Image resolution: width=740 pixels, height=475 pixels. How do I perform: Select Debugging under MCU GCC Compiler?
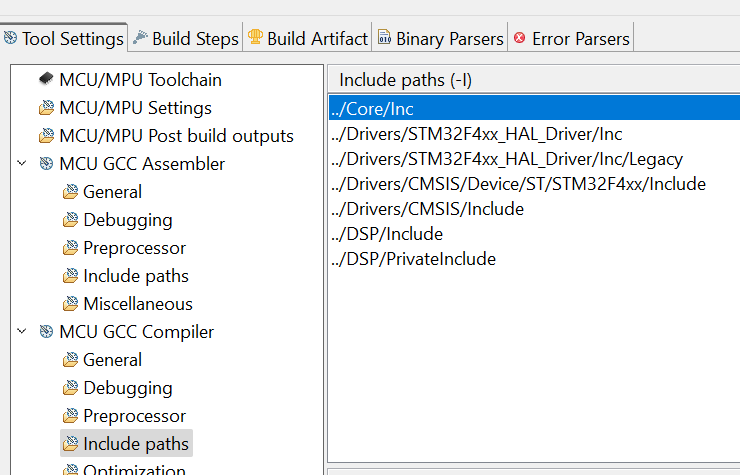pyautogui.click(x=127, y=388)
